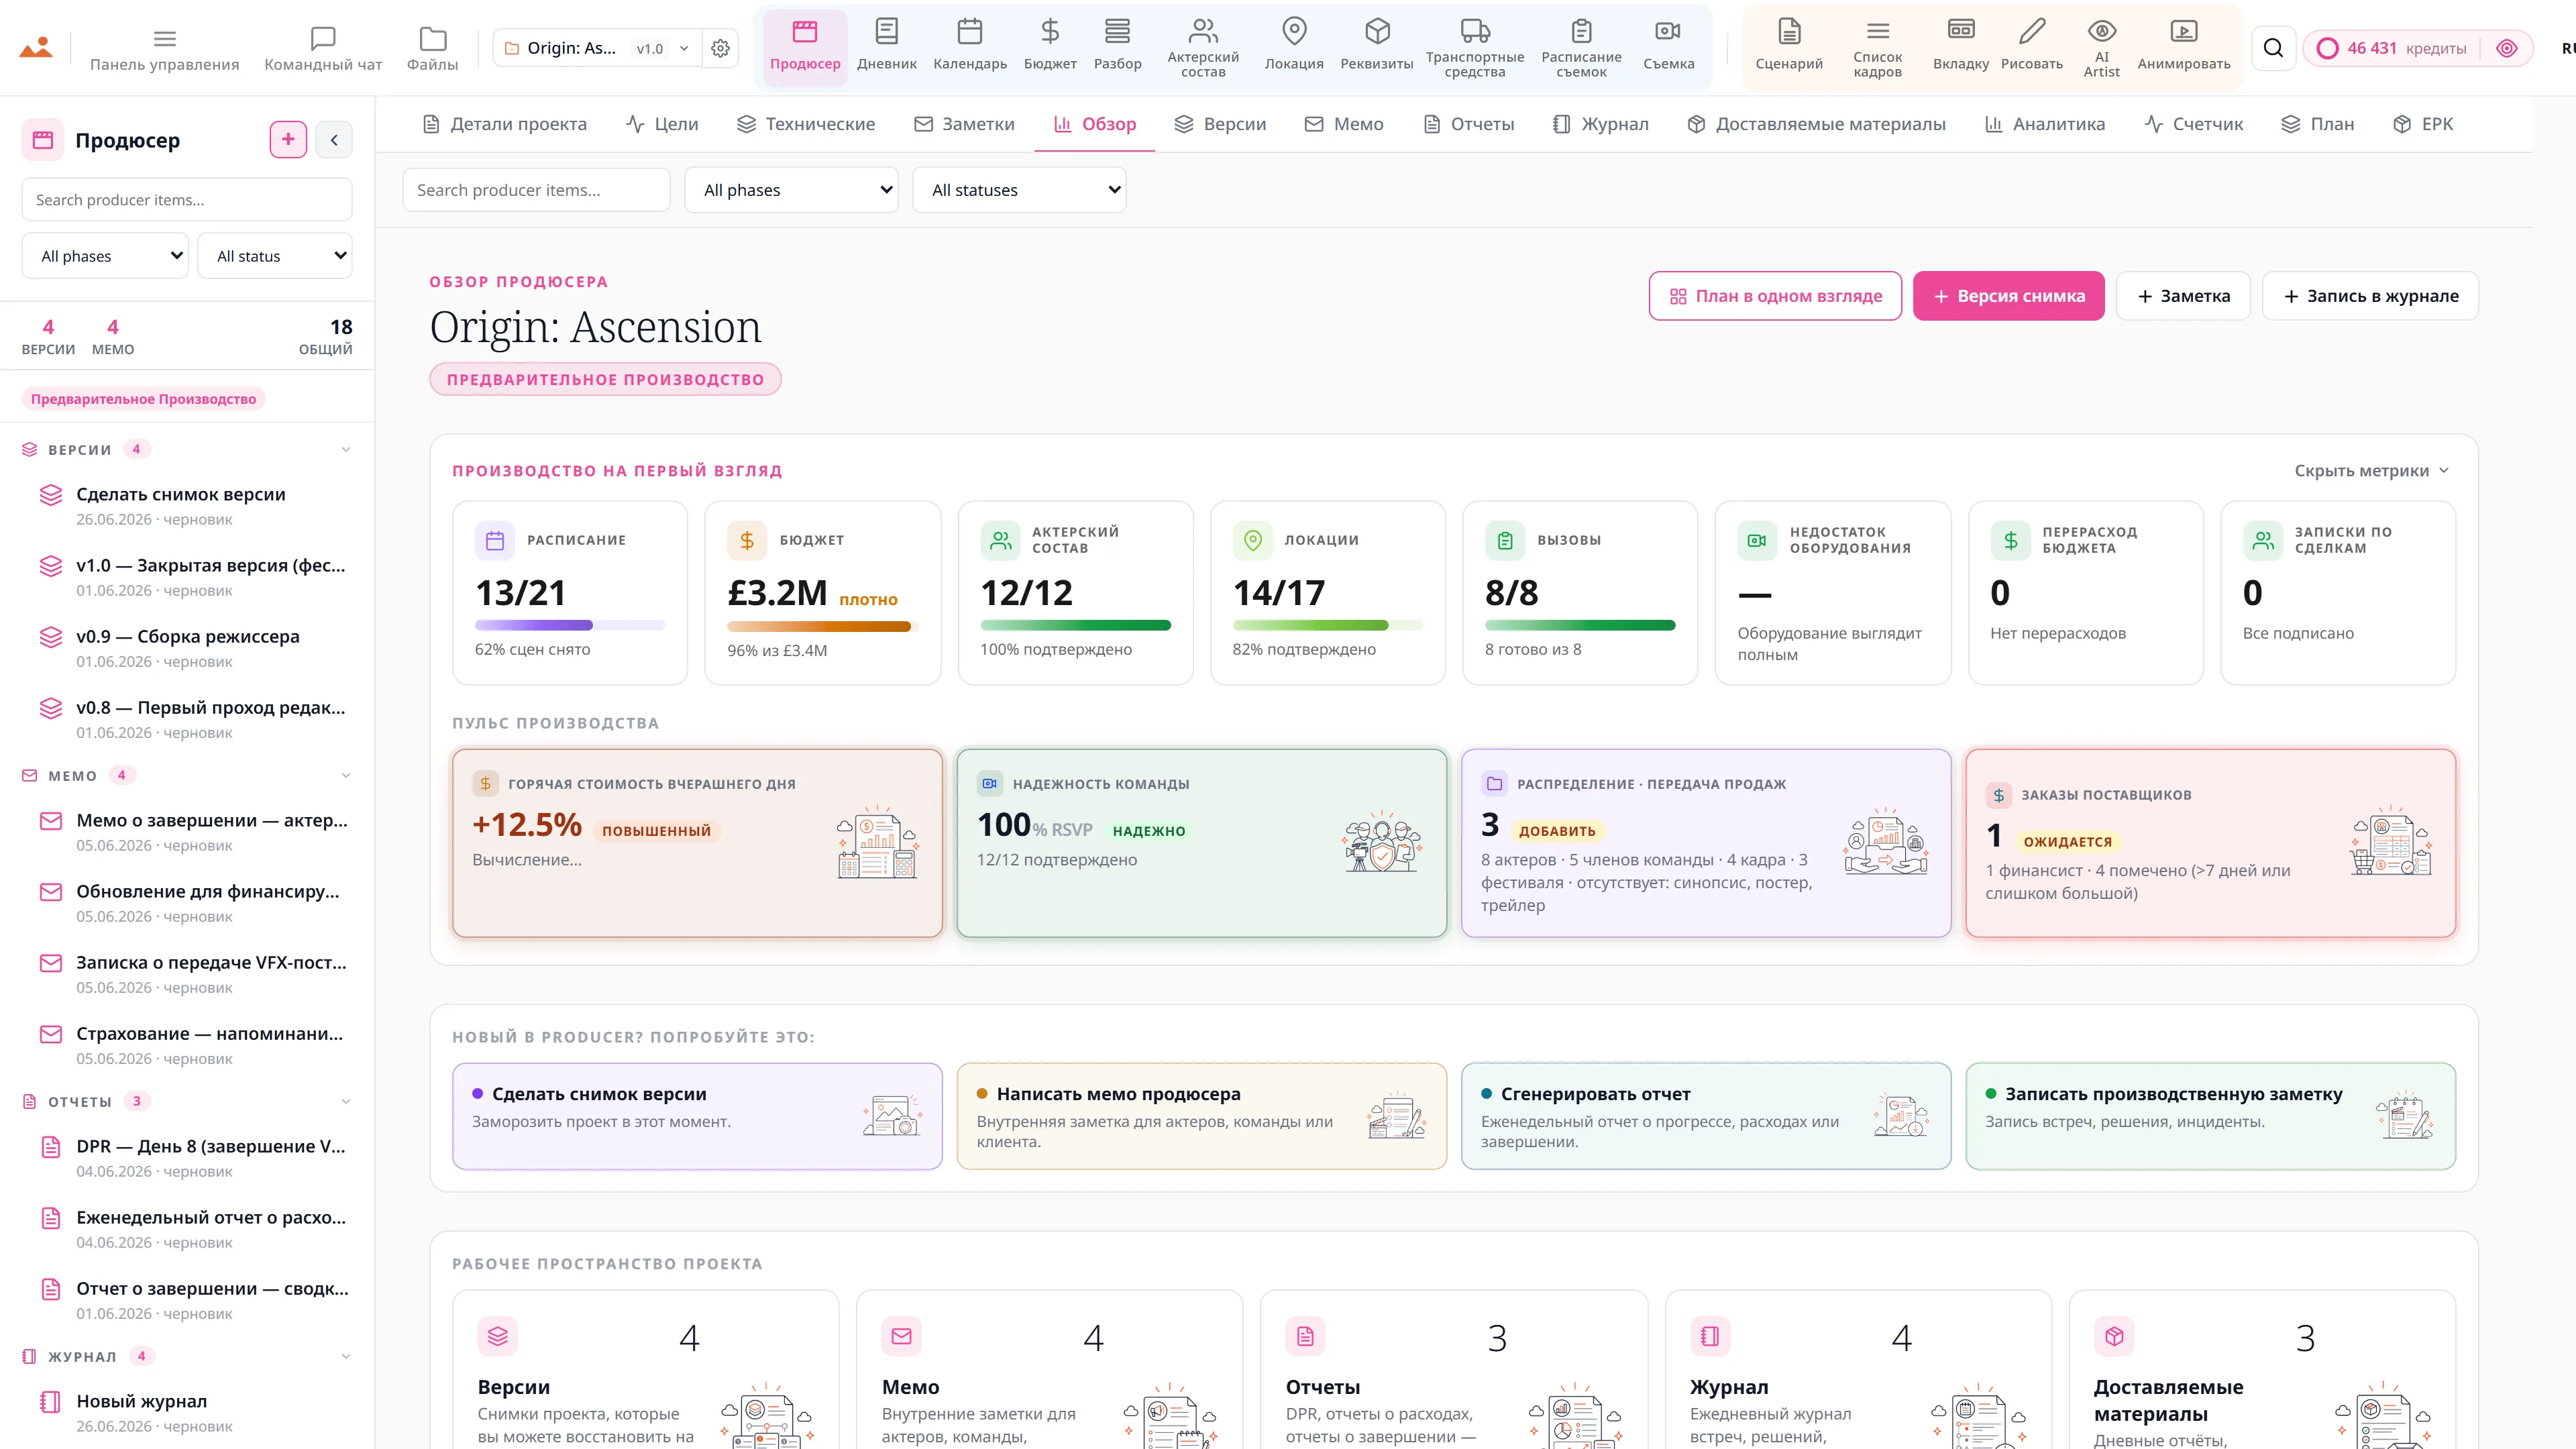Open the Анимировать tool
Screen dimensions: 2576x1449
coord(2183,47)
